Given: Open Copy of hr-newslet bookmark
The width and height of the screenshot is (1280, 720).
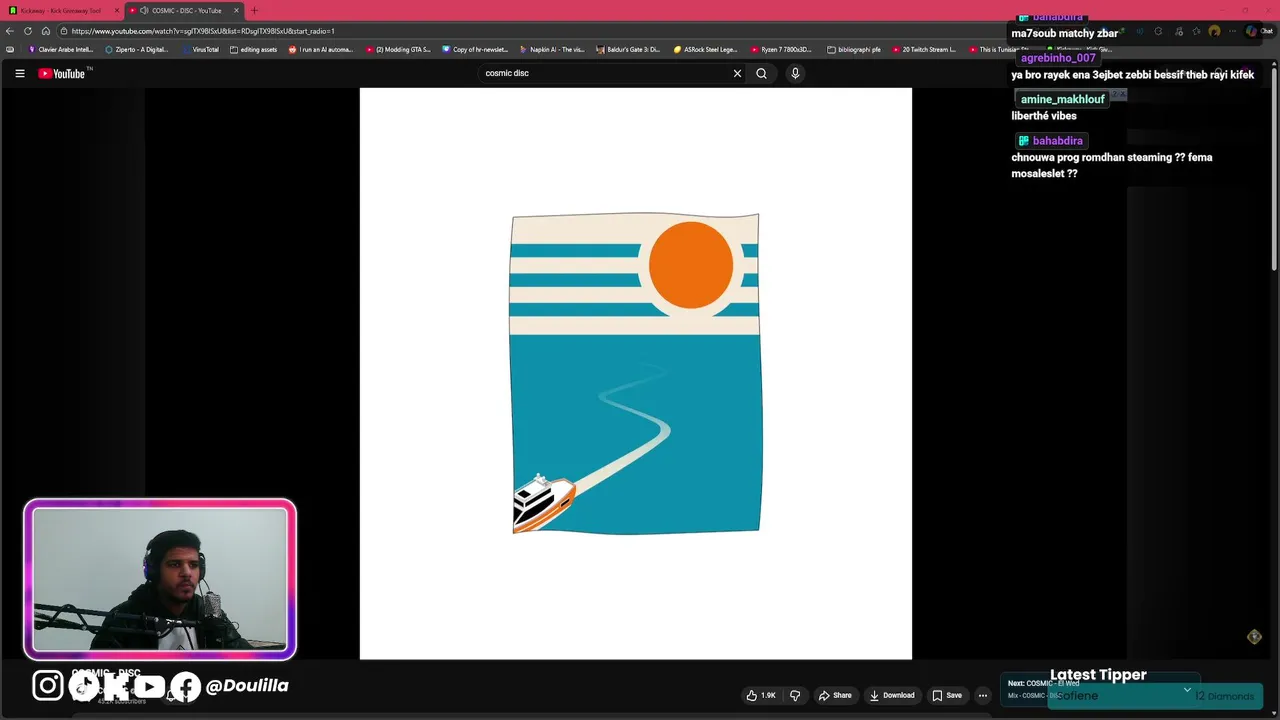Looking at the screenshot, I should [475, 49].
